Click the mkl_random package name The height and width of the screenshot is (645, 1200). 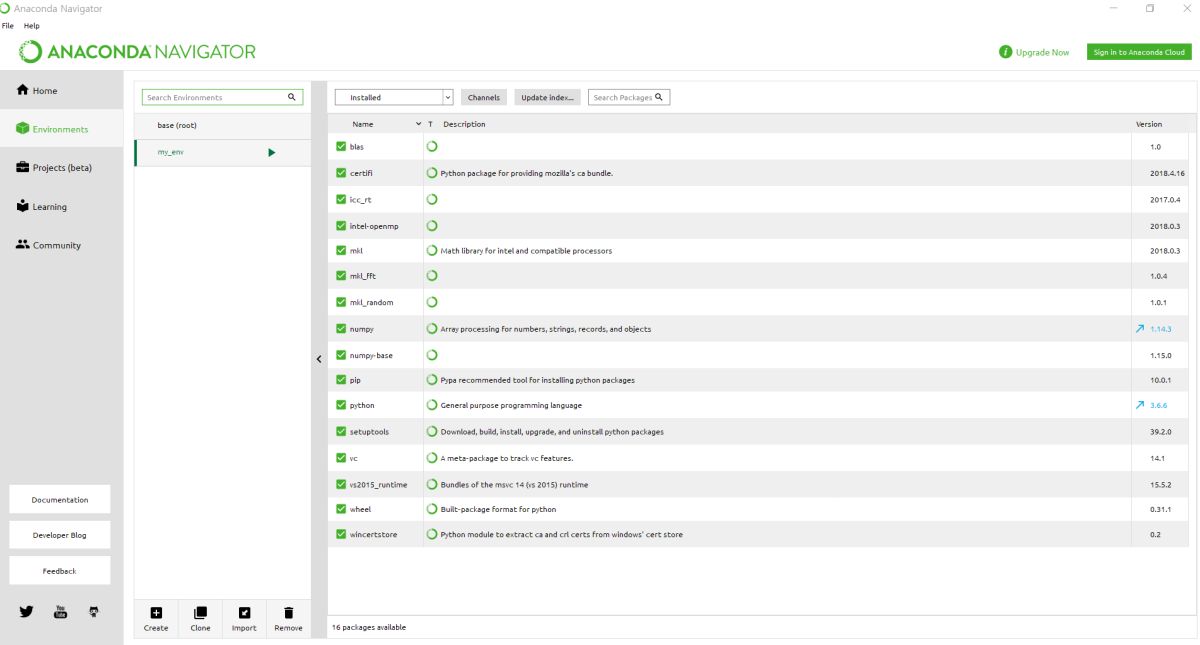point(371,302)
